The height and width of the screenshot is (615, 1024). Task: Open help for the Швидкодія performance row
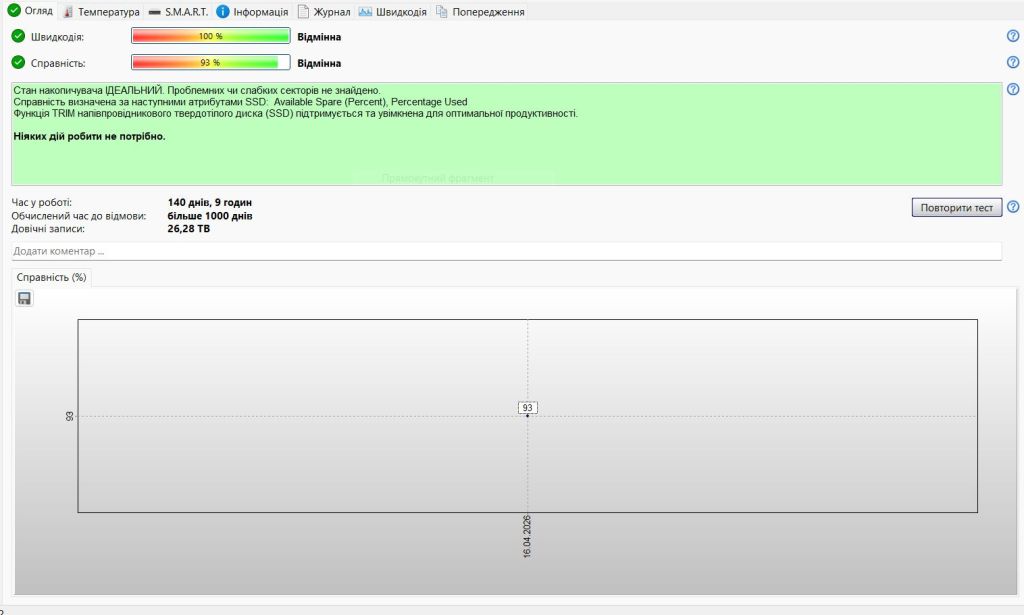click(1013, 36)
